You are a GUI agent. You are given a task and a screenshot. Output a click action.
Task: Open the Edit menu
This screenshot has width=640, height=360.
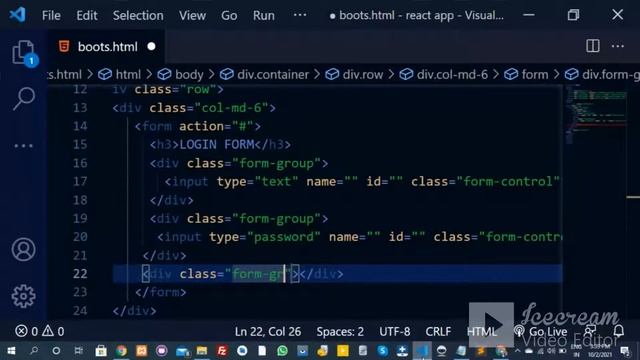[x=87, y=16]
